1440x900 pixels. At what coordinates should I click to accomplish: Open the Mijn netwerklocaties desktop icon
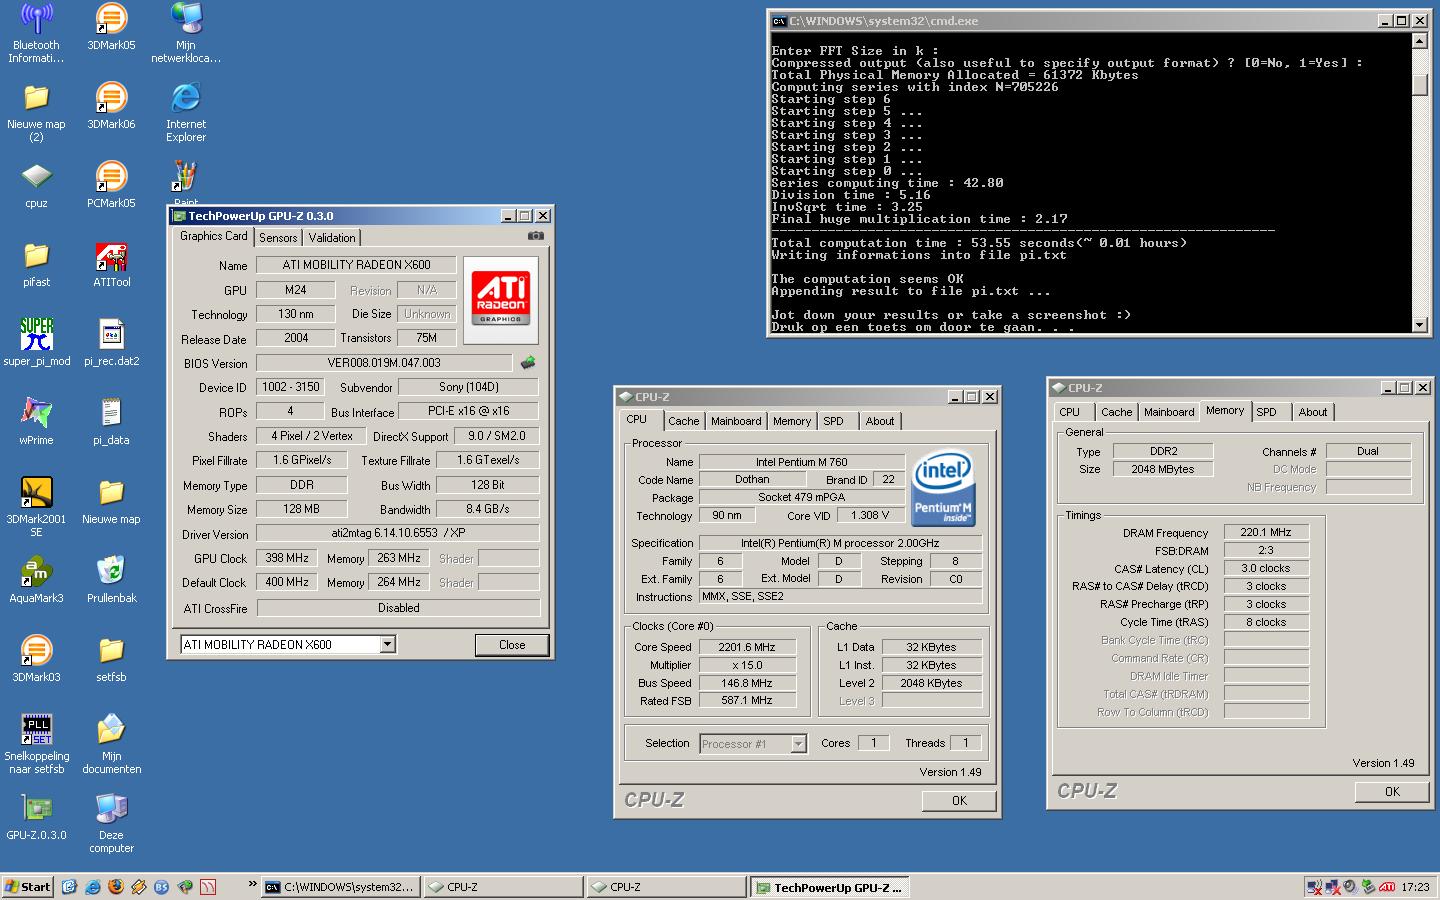point(186,32)
